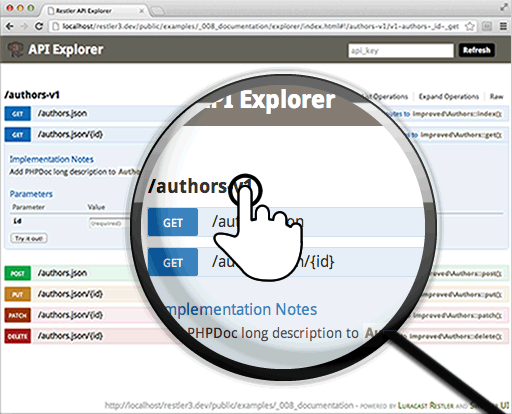
Task: Expand the GET /authors.json operation
Action: (62, 114)
